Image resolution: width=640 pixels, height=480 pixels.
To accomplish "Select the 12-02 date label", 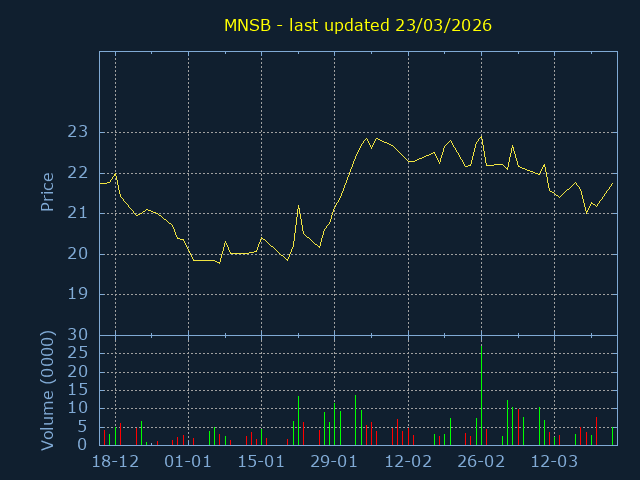I will pos(408,462).
